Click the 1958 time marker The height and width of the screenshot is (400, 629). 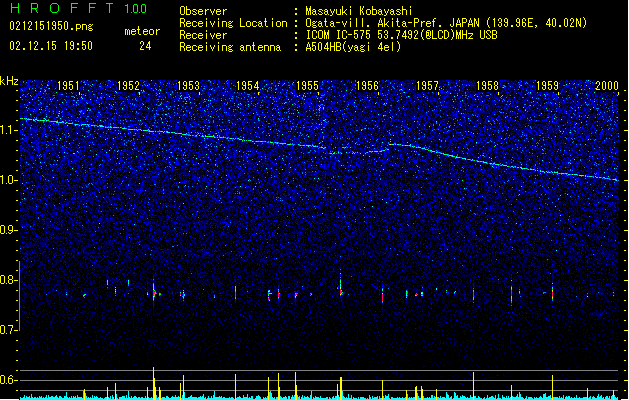[487, 86]
